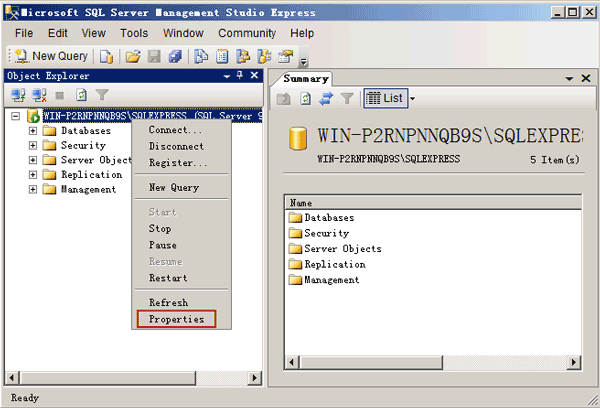The image size is (600, 408).
Task: Click the Name column header
Action: [x=433, y=203]
